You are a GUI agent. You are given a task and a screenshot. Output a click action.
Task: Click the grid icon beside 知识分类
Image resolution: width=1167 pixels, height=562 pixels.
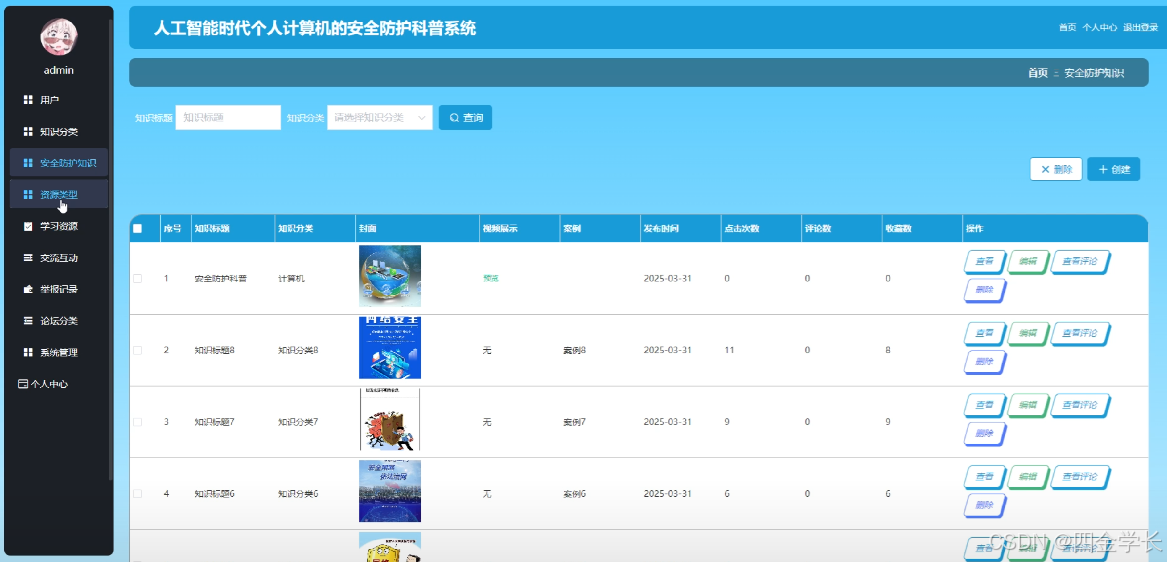point(28,132)
